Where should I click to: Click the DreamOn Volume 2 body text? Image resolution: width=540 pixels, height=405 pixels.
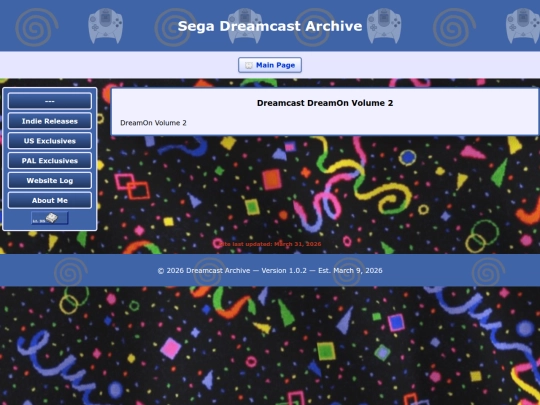coord(153,123)
